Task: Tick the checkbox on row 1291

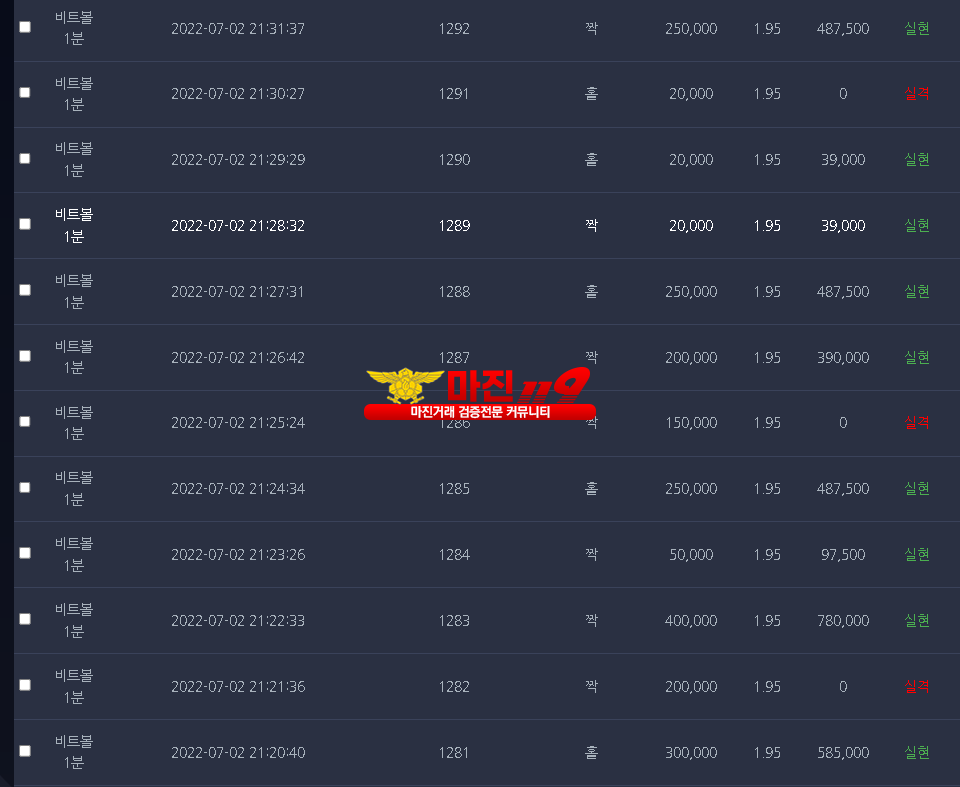Action: point(25,92)
